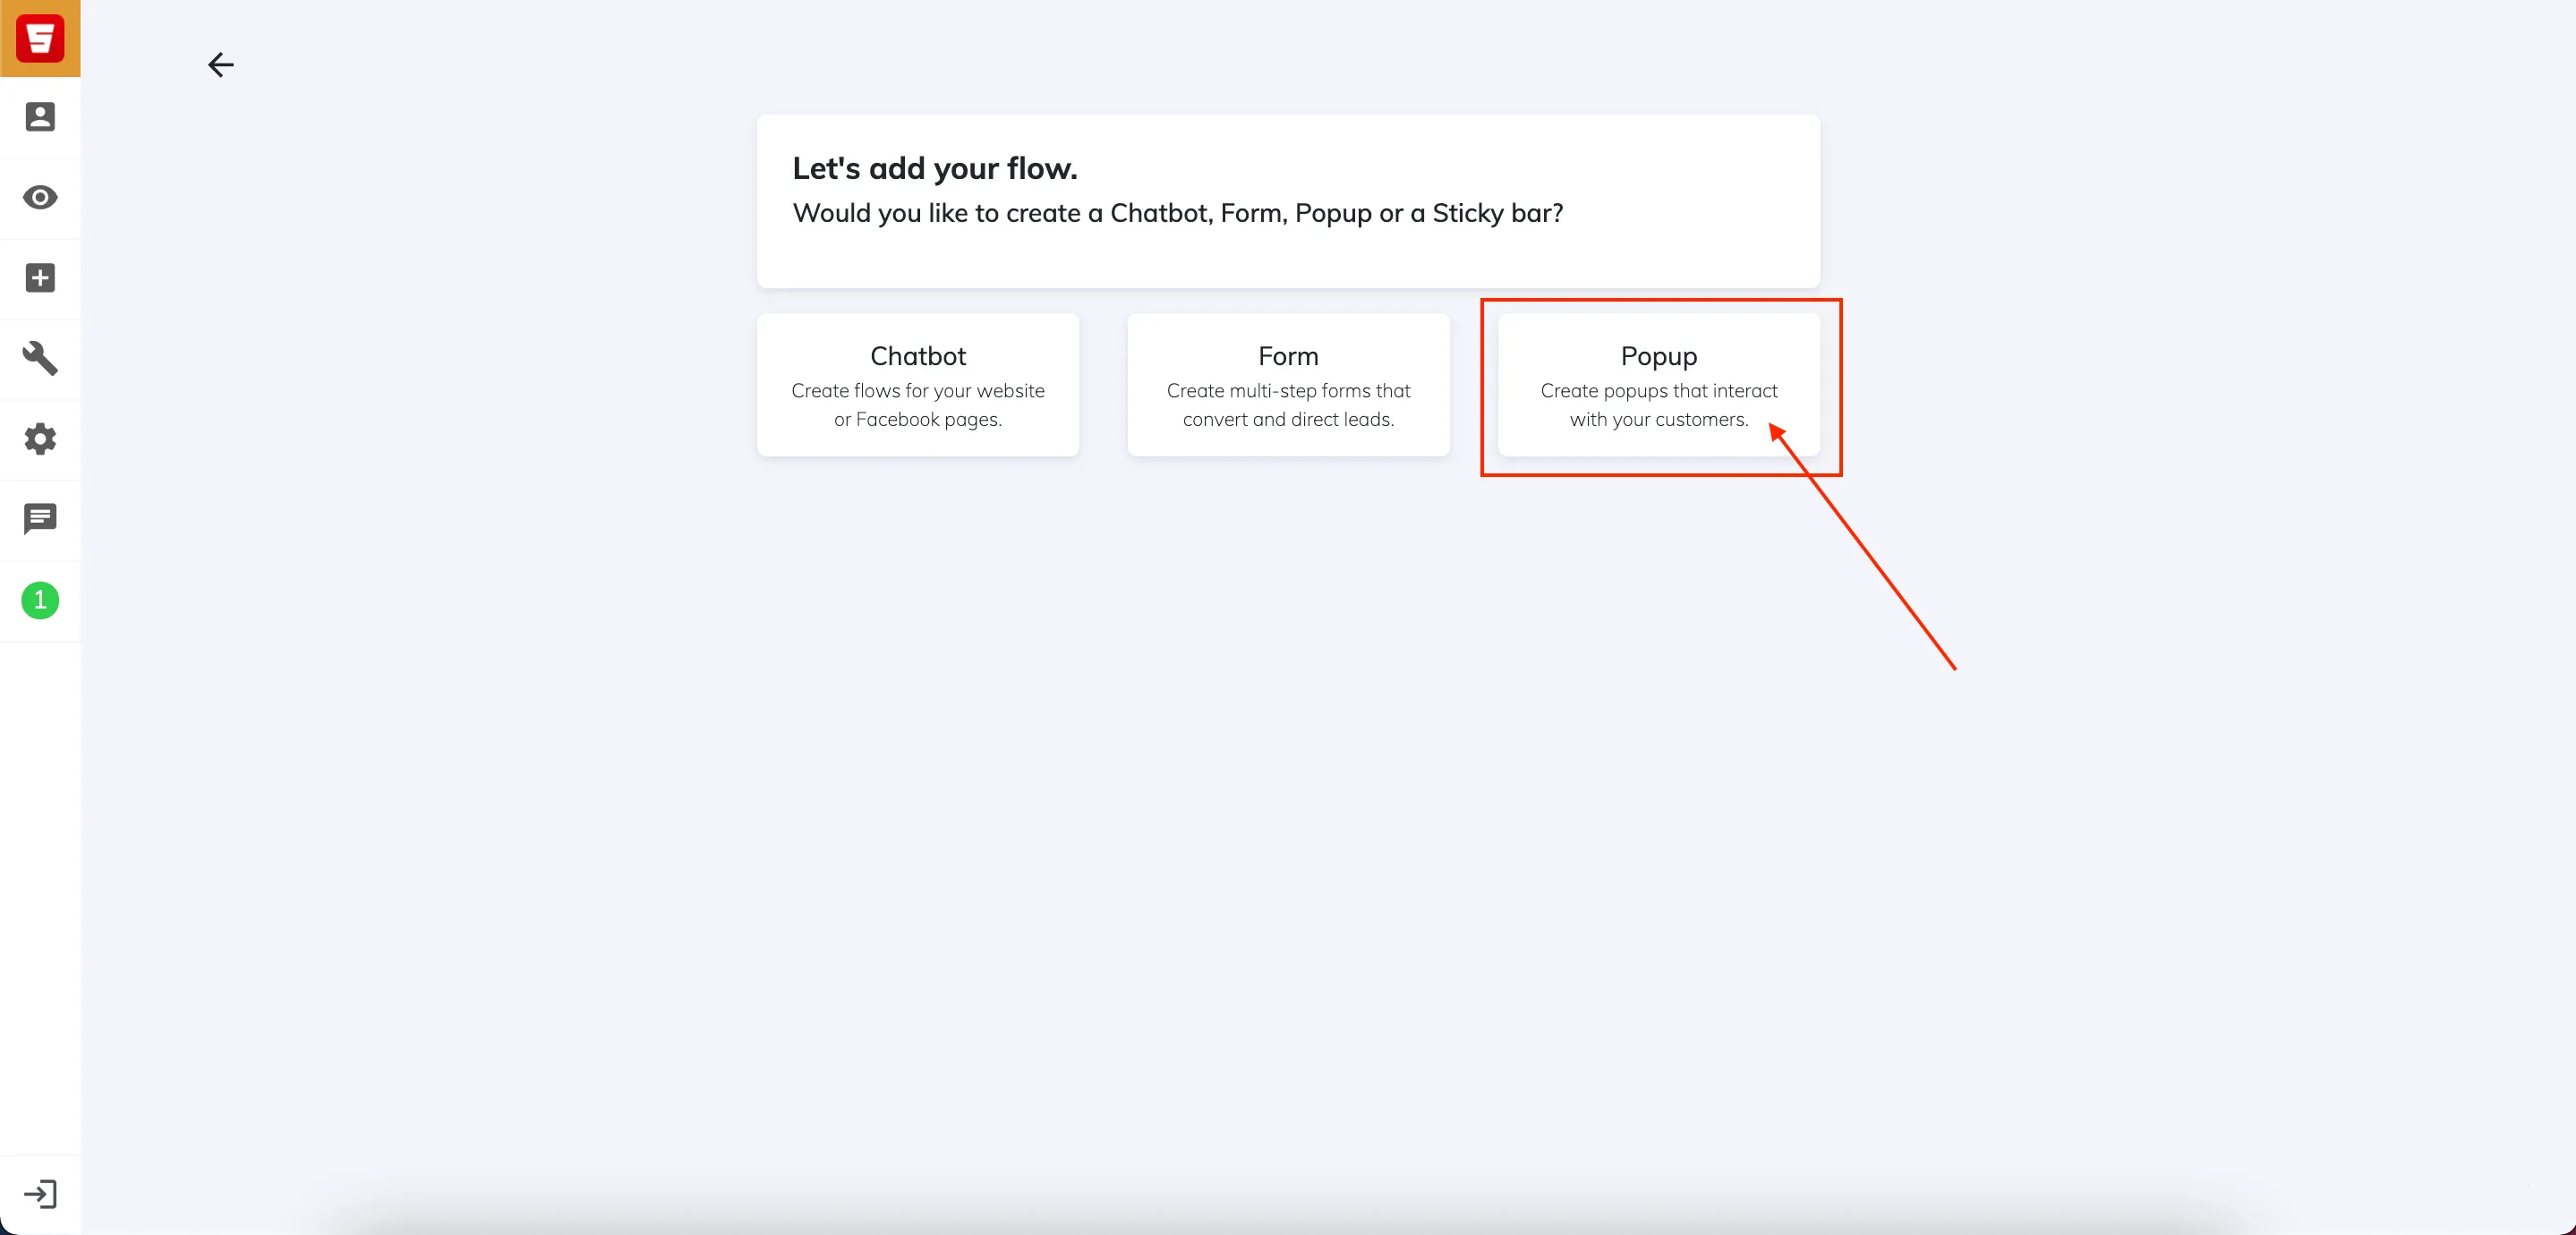The height and width of the screenshot is (1235, 2576).
Task: Click 'Create multi-step forms' description text
Action: (x=1288, y=391)
